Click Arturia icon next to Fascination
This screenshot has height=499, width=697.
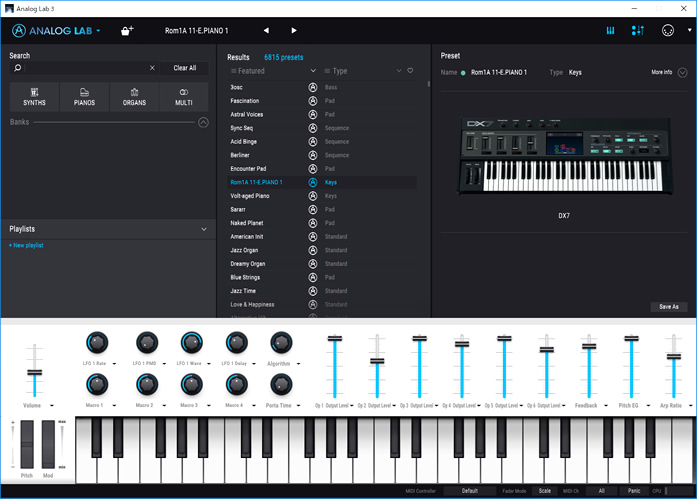313,101
